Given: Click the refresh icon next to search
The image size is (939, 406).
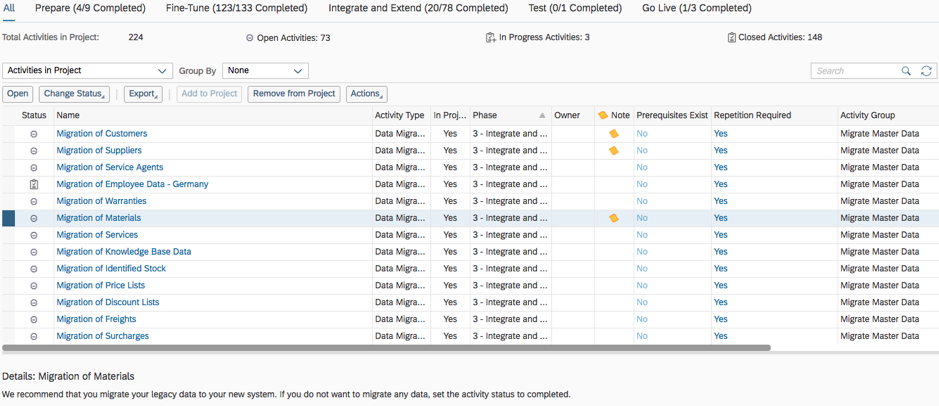Looking at the screenshot, I should (x=926, y=71).
